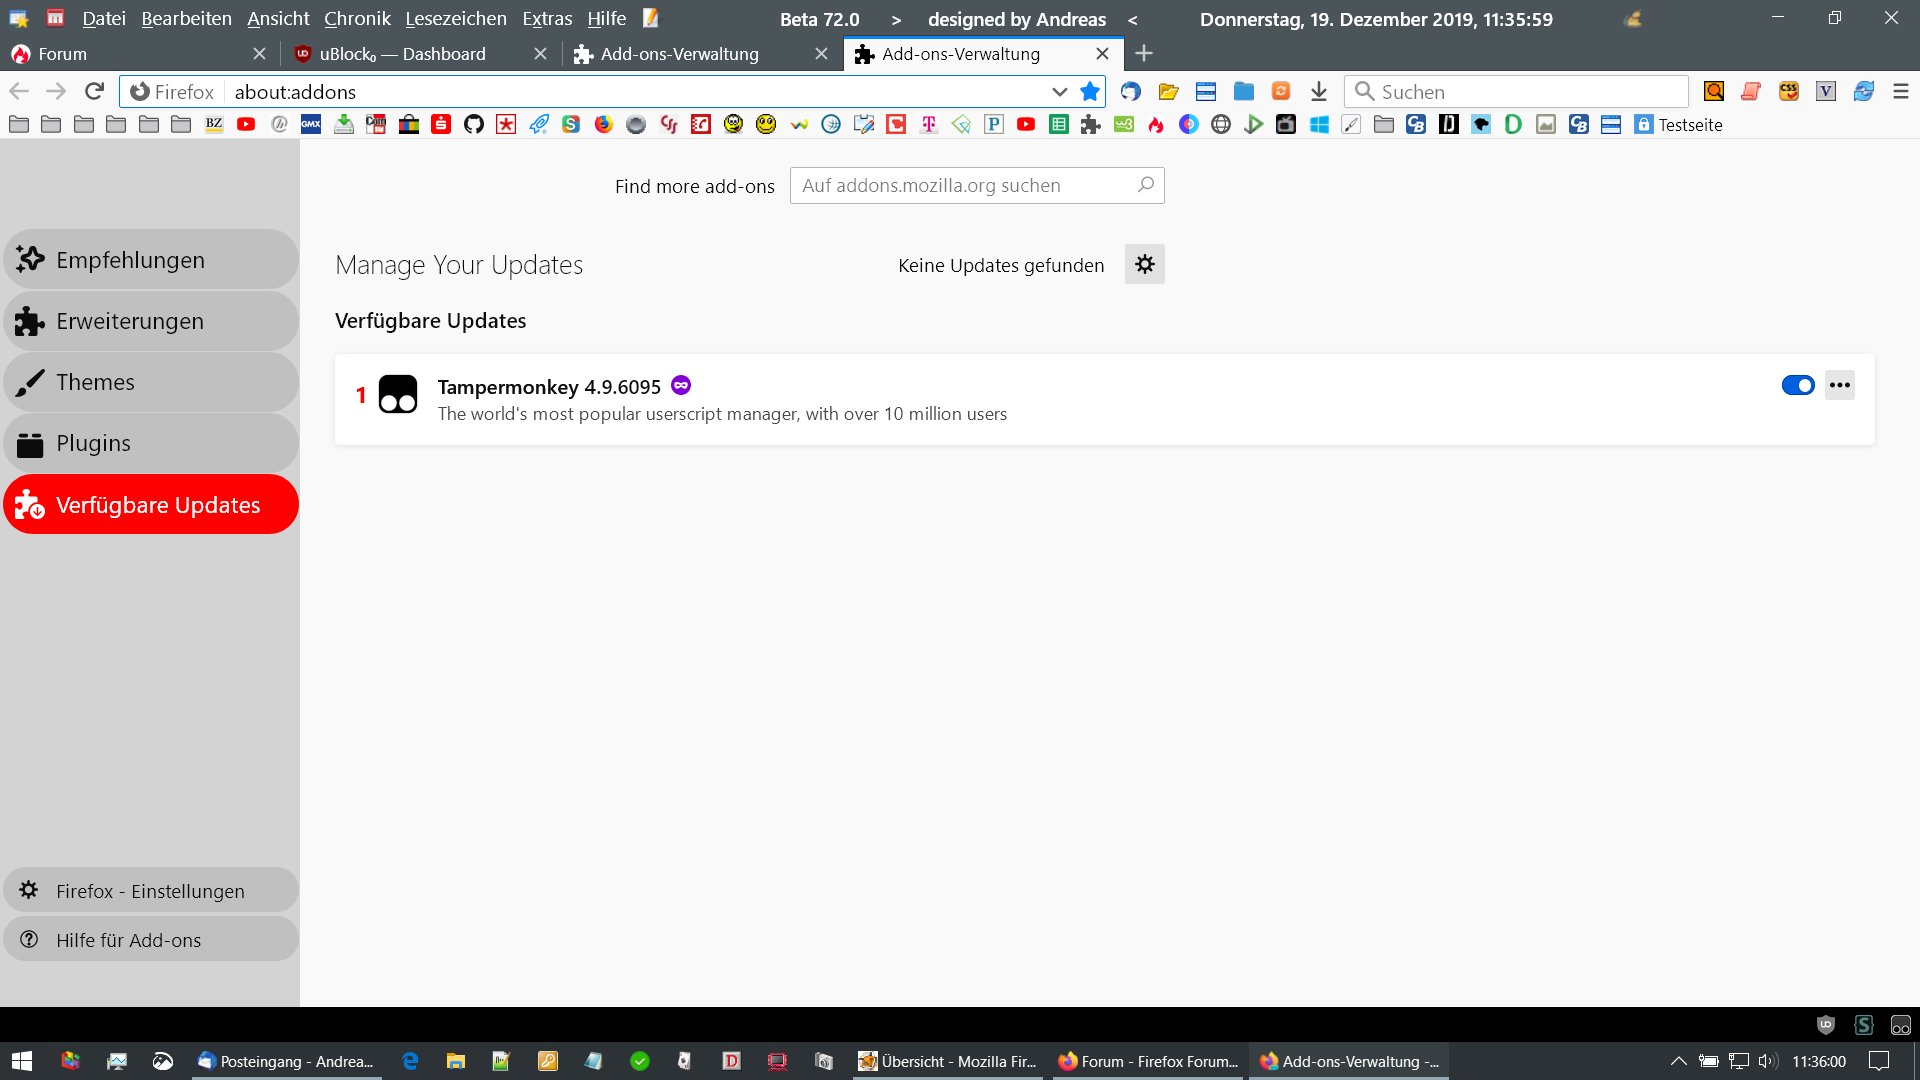Click the Tampermonkey recommended badge icon
1920x1080 pixels.
pos(681,385)
